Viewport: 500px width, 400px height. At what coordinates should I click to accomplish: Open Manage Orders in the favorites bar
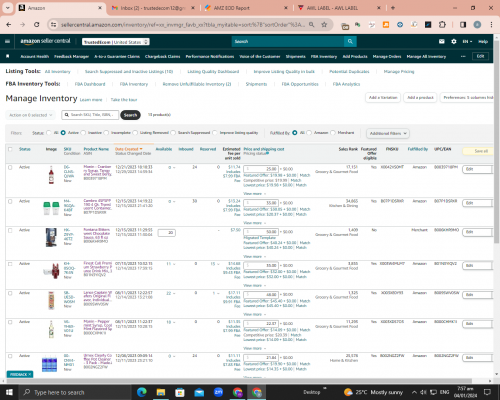387,56
